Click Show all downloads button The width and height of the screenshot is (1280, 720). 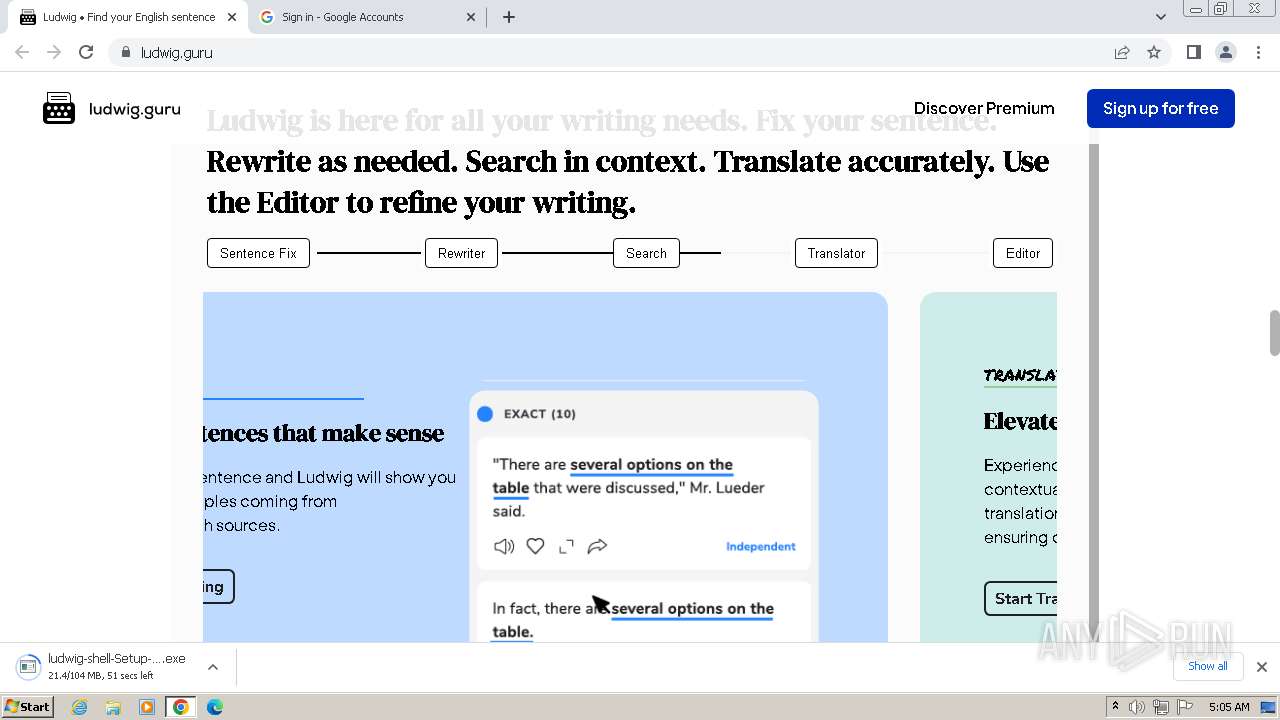tap(1207, 666)
